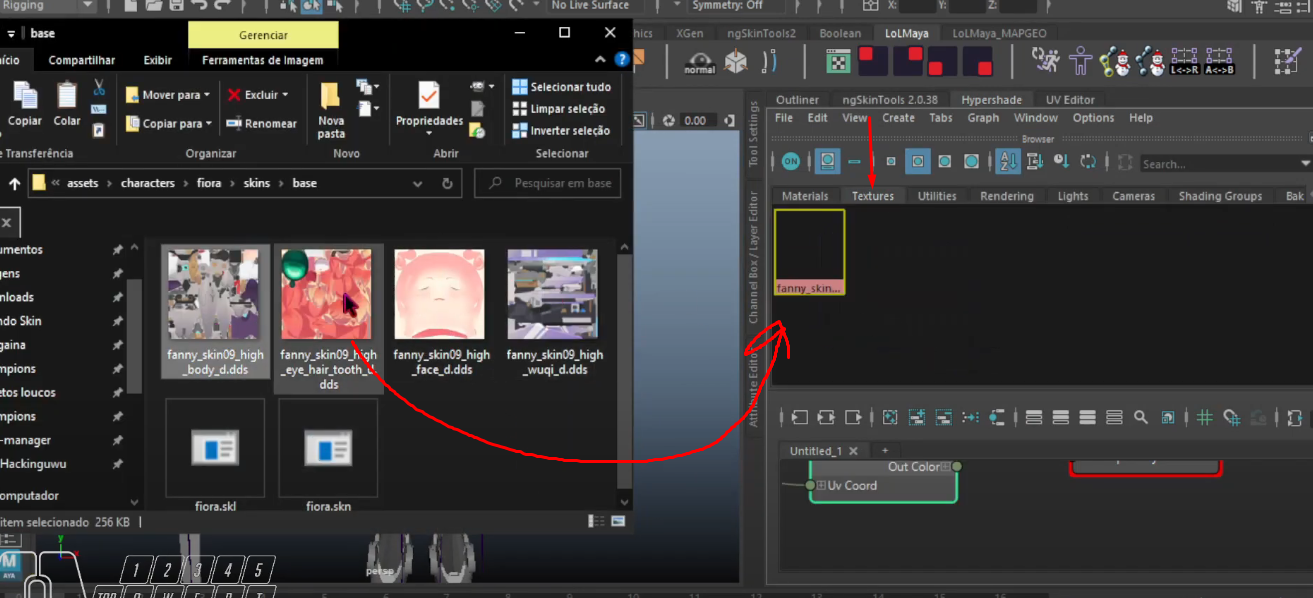Image resolution: width=1313 pixels, height=598 pixels.
Task: Switch to the Materials tab in Hypershade
Action: pos(805,196)
